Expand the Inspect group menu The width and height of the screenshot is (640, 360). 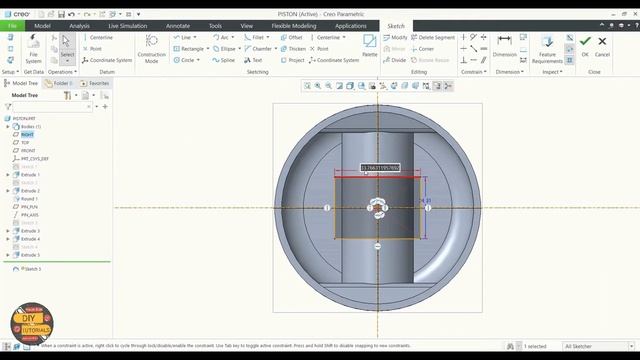coord(552,72)
